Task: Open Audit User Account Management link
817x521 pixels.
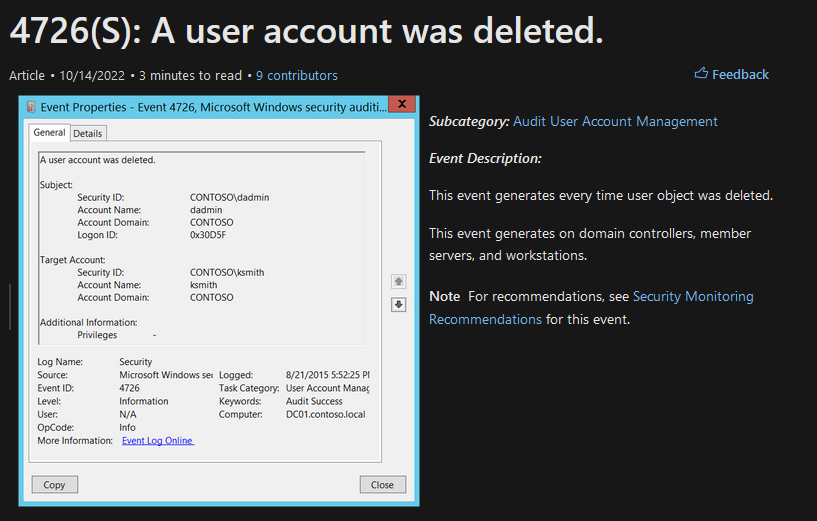Action: click(x=615, y=121)
